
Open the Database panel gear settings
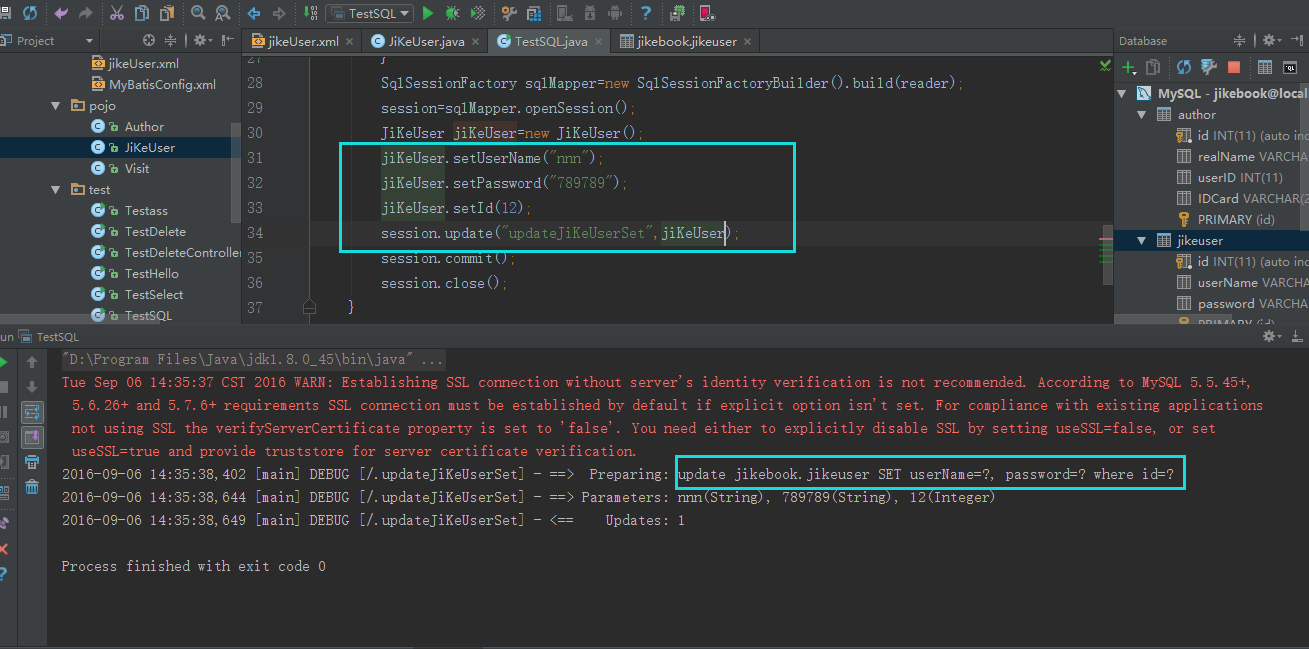click(x=1272, y=40)
